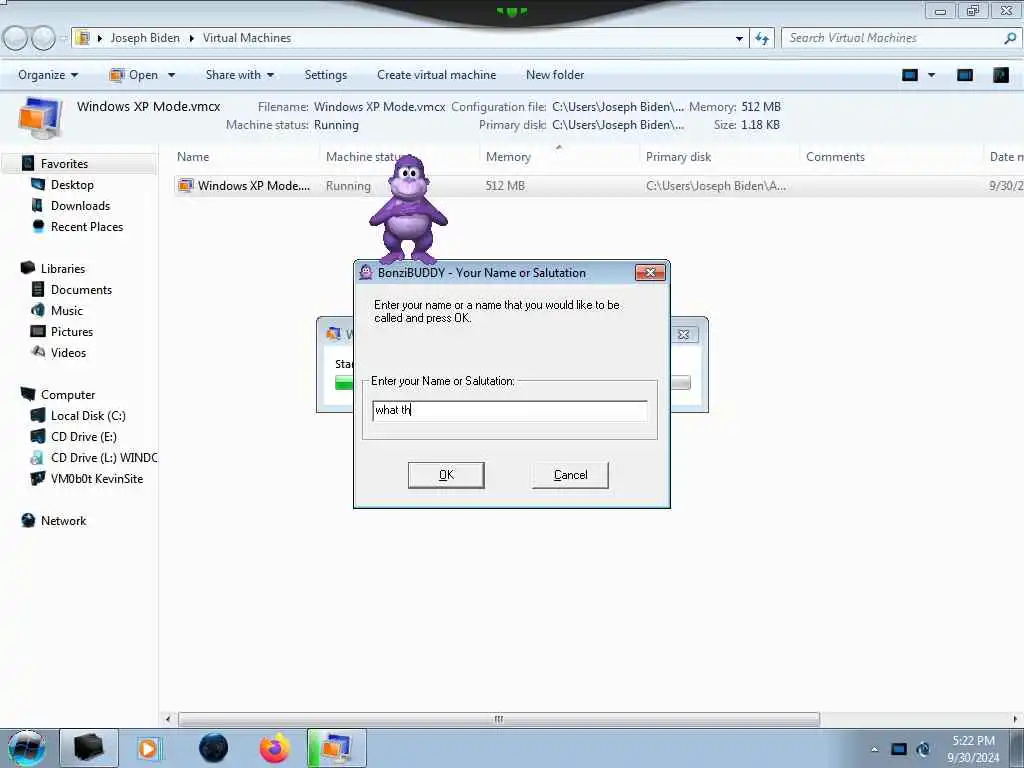Click the network tray icon
Viewport: 1024px width, 768px height.
[923, 749]
